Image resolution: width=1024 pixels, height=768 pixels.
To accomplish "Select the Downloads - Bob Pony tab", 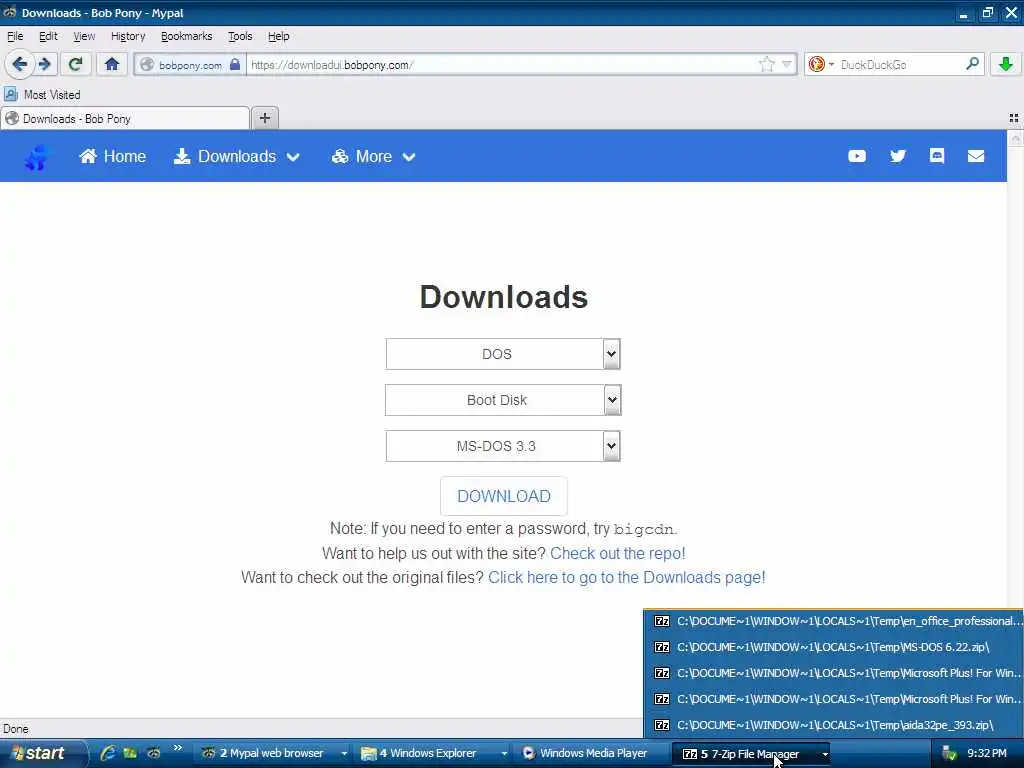I will 125,119.
